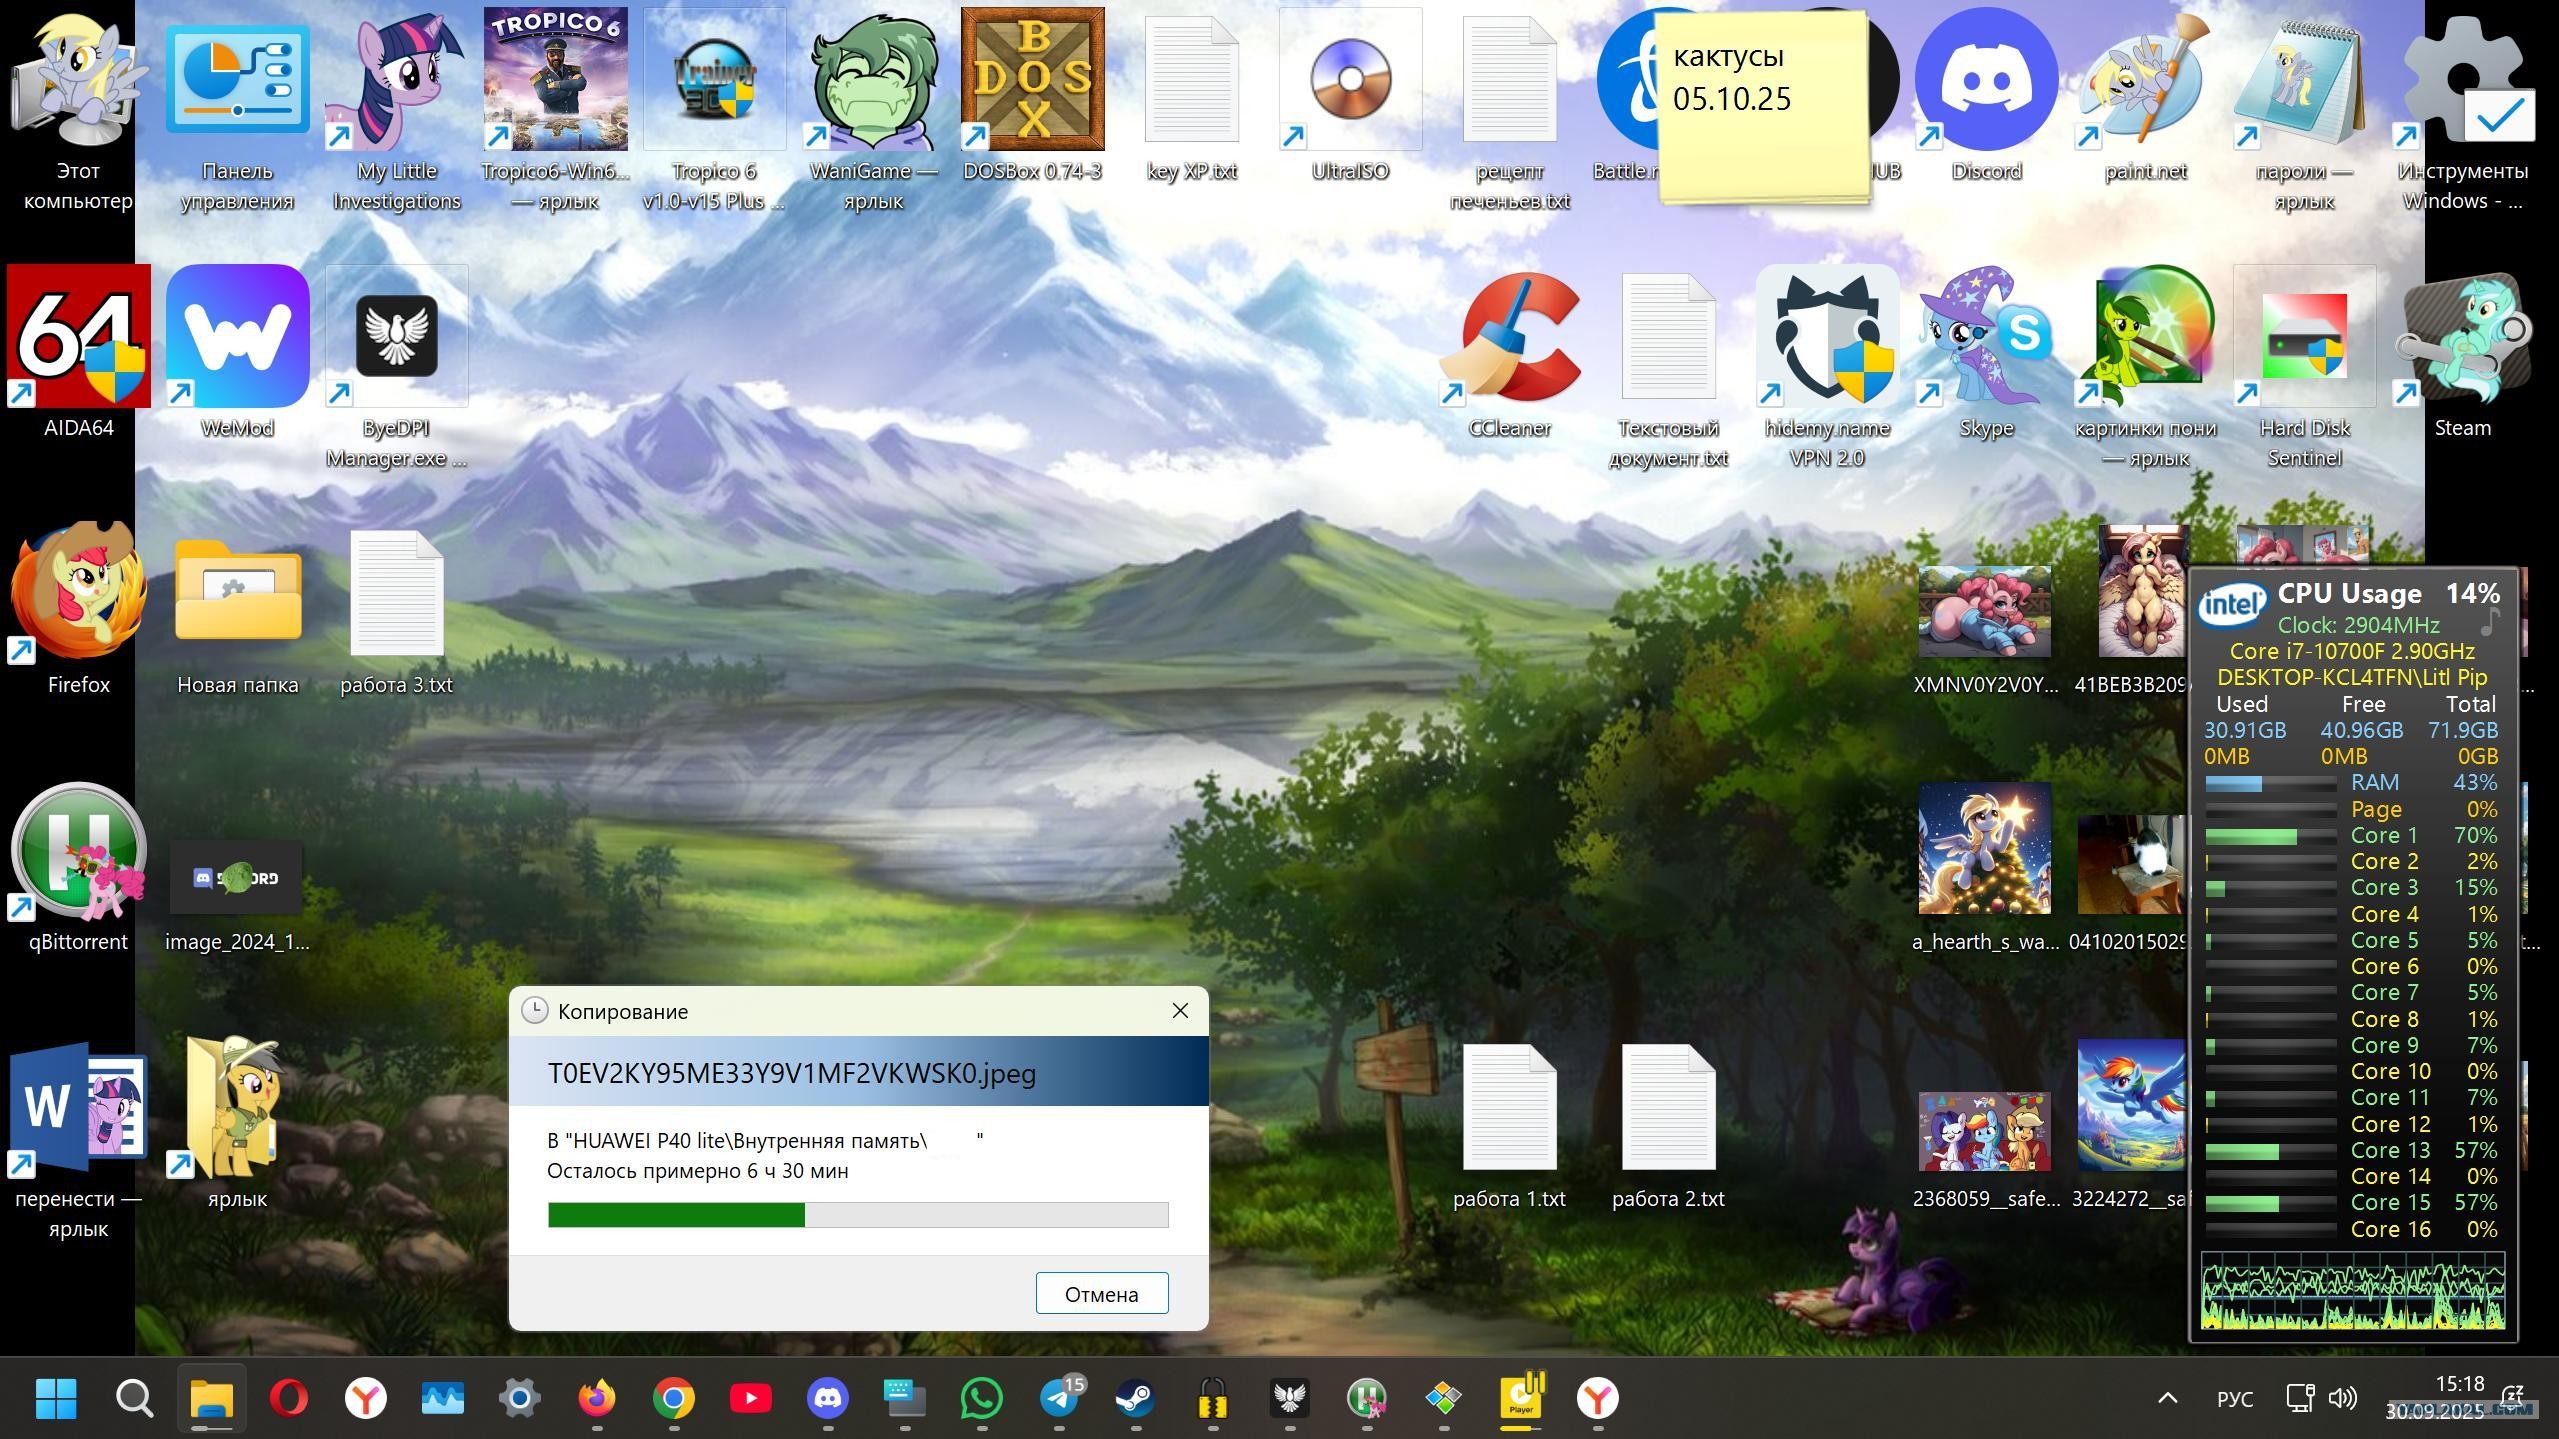2559x1439 pixels.
Task: Click the CPU usage history graph in the gadget
Action: 2353,1291
